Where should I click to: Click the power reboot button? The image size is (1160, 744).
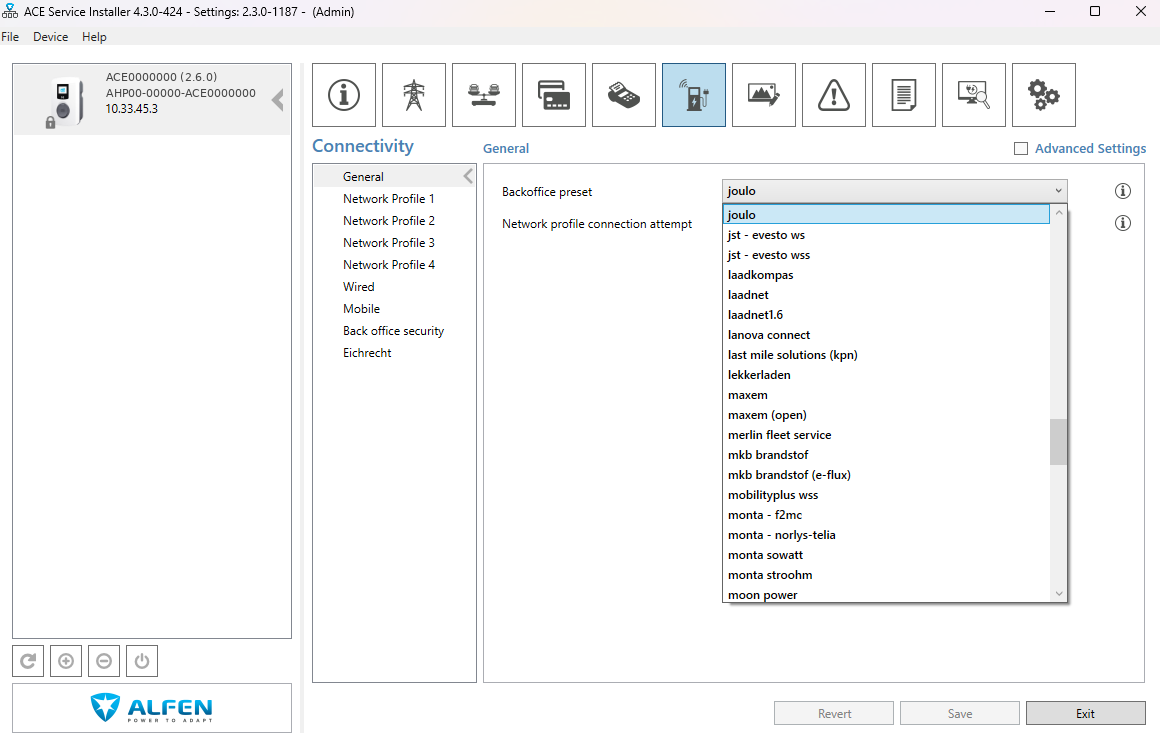point(142,661)
